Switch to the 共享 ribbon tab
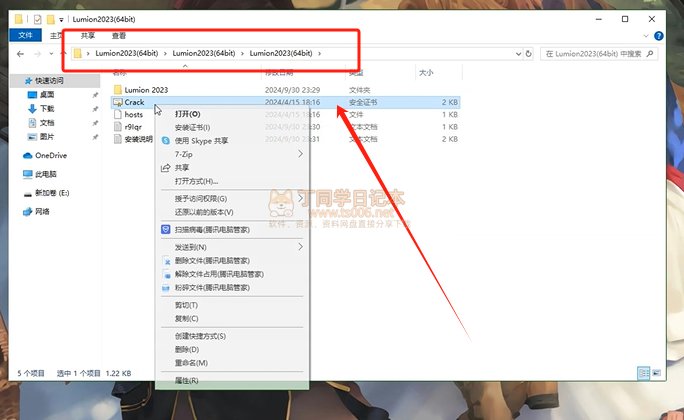684x420 pixels. [88, 35]
